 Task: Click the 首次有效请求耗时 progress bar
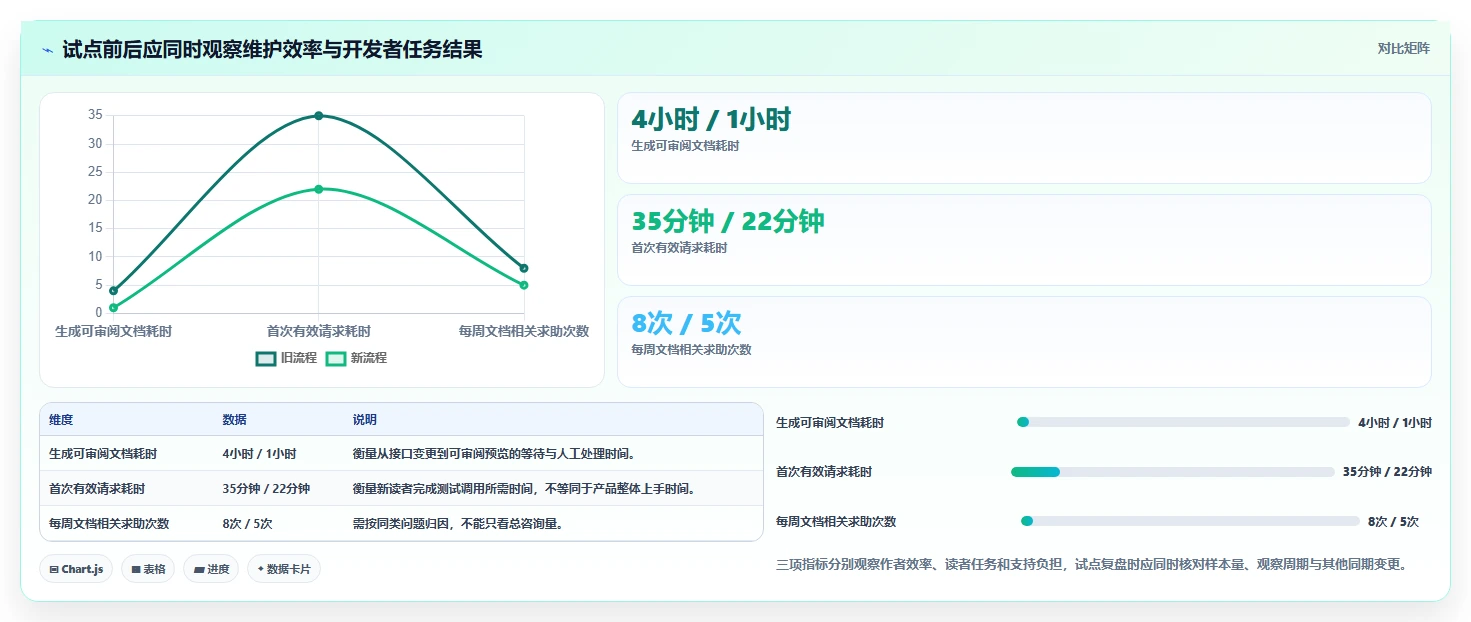(1173, 472)
